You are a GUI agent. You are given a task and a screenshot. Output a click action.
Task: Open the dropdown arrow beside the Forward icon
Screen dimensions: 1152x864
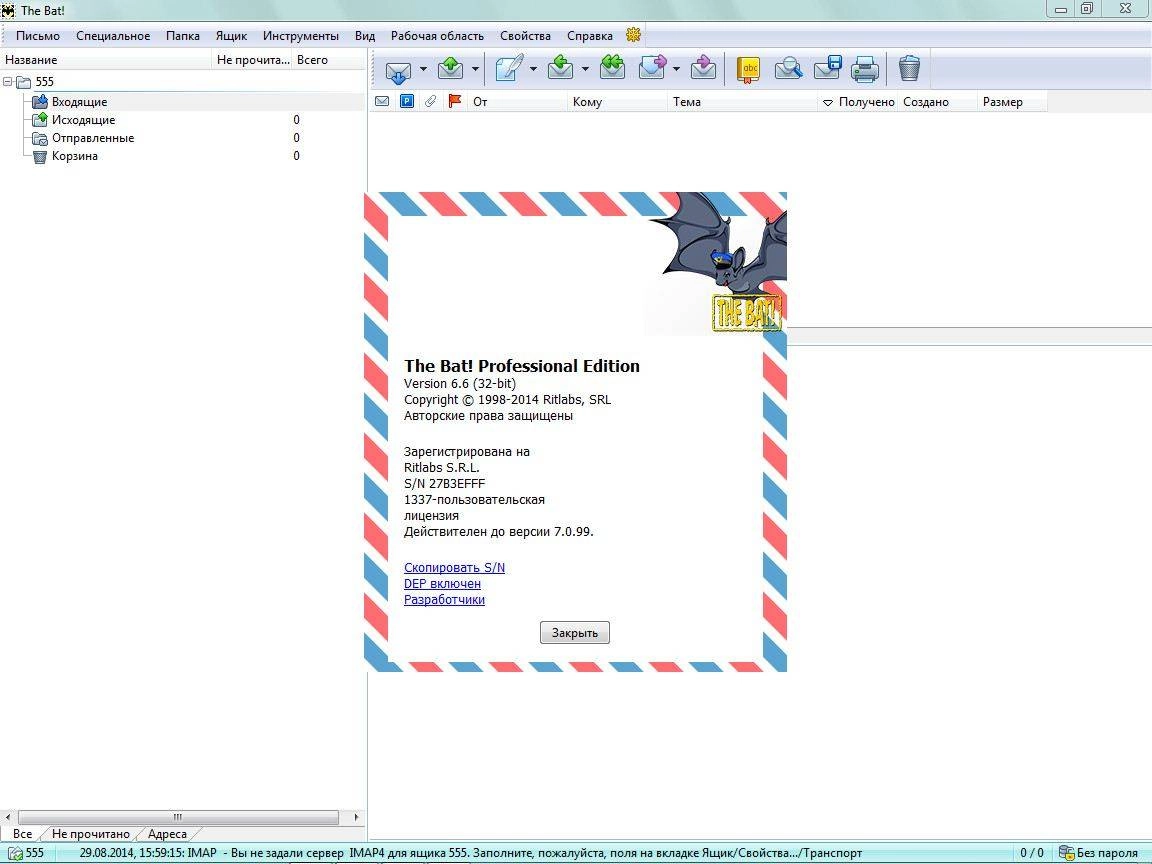click(676, 69)
